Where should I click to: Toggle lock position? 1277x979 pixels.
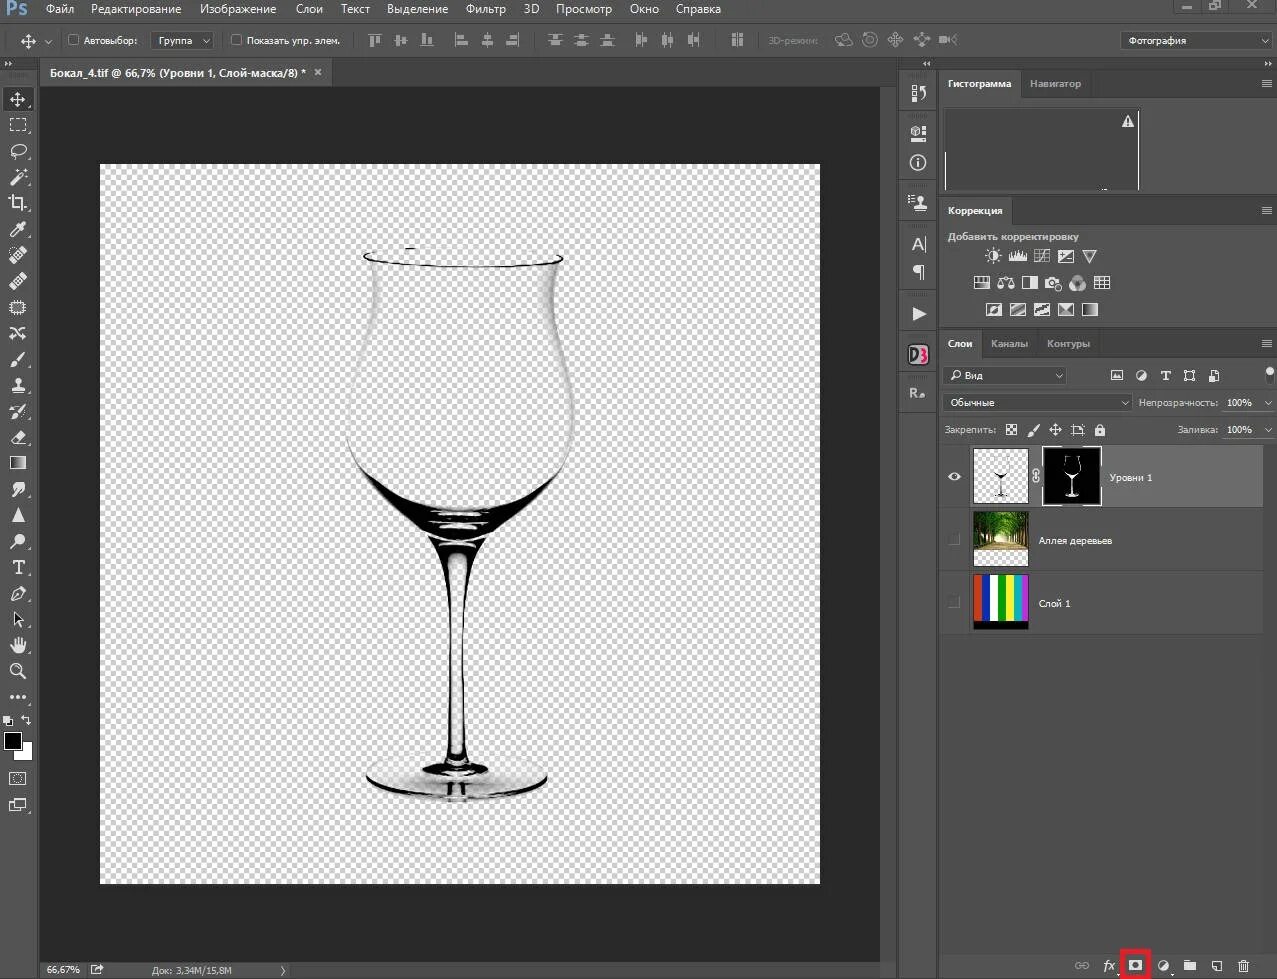pyautogui.click(x=1055, y=430)
